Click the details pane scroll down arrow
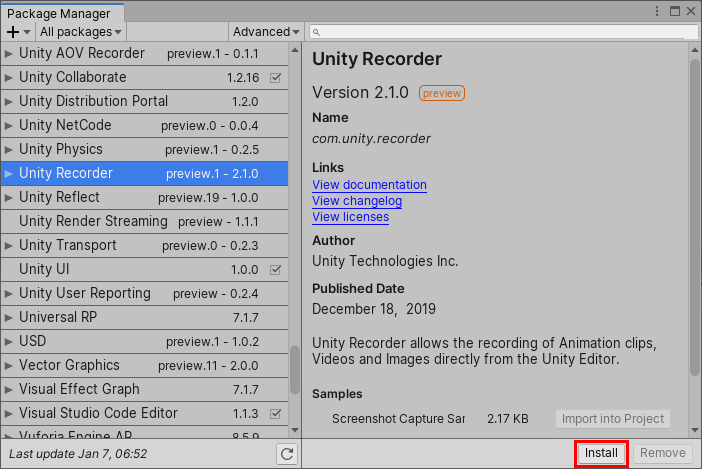 695,430
